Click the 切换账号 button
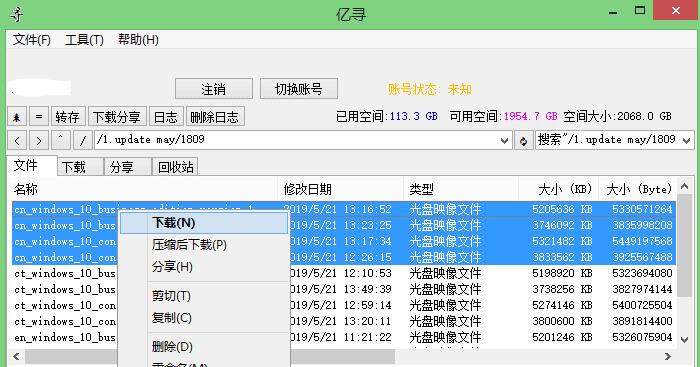700x367 pixels. [x=299, y=89]
